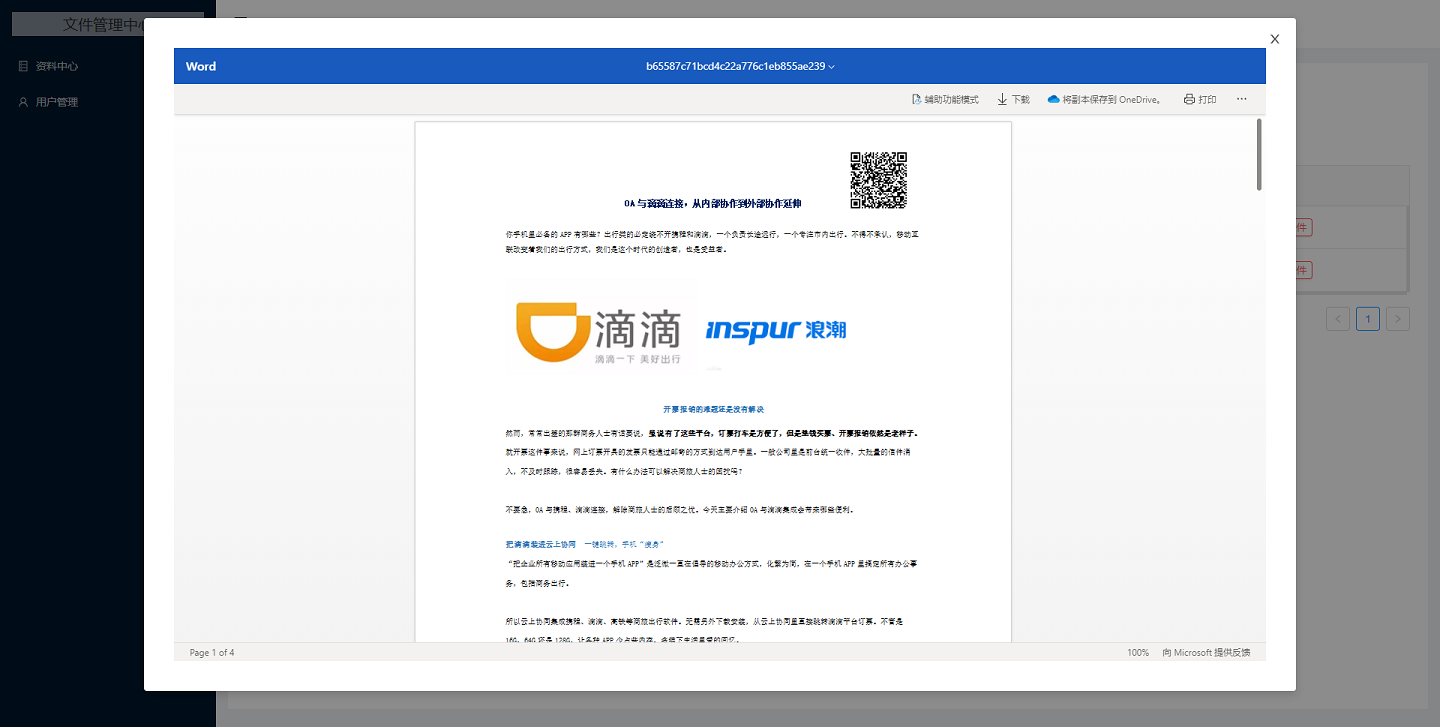This screenshot has width=1440, height=727.
Task: Click the paragraph beginning '你手机里必备的 APP'
Action: (x=711, y=241)
